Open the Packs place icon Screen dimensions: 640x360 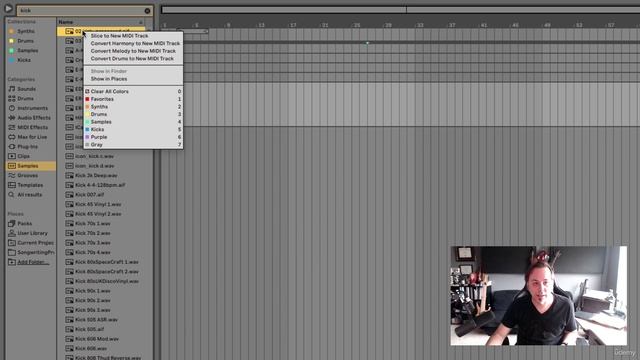(x=12, y=224)
